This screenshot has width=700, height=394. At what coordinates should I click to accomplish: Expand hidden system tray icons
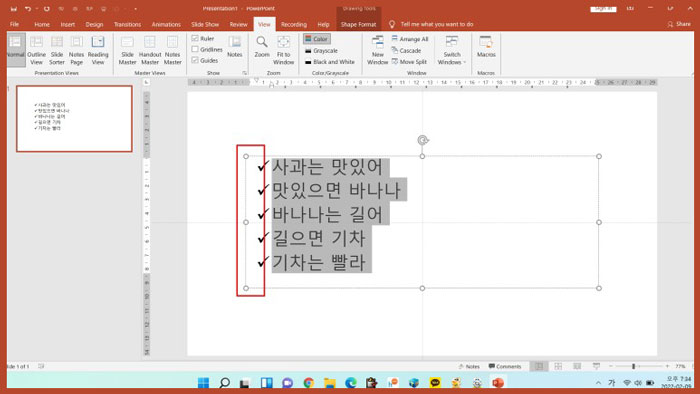598,383
